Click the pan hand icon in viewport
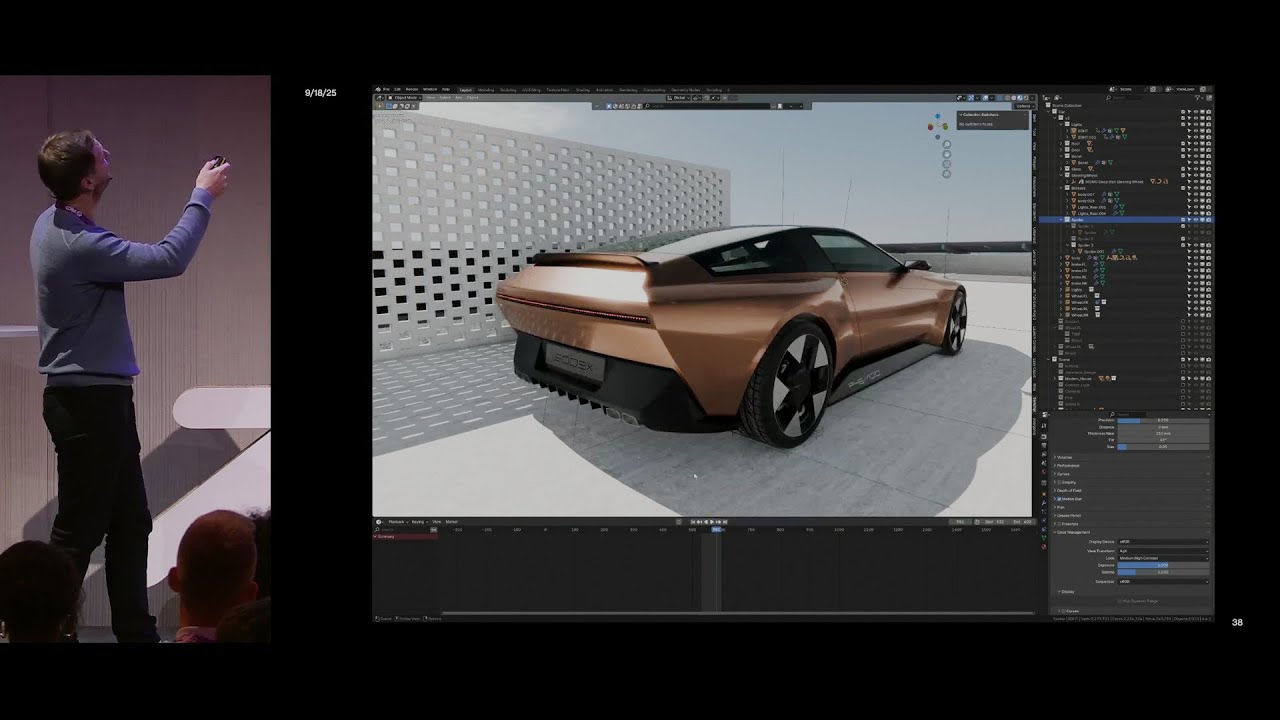 pos(946,154)
